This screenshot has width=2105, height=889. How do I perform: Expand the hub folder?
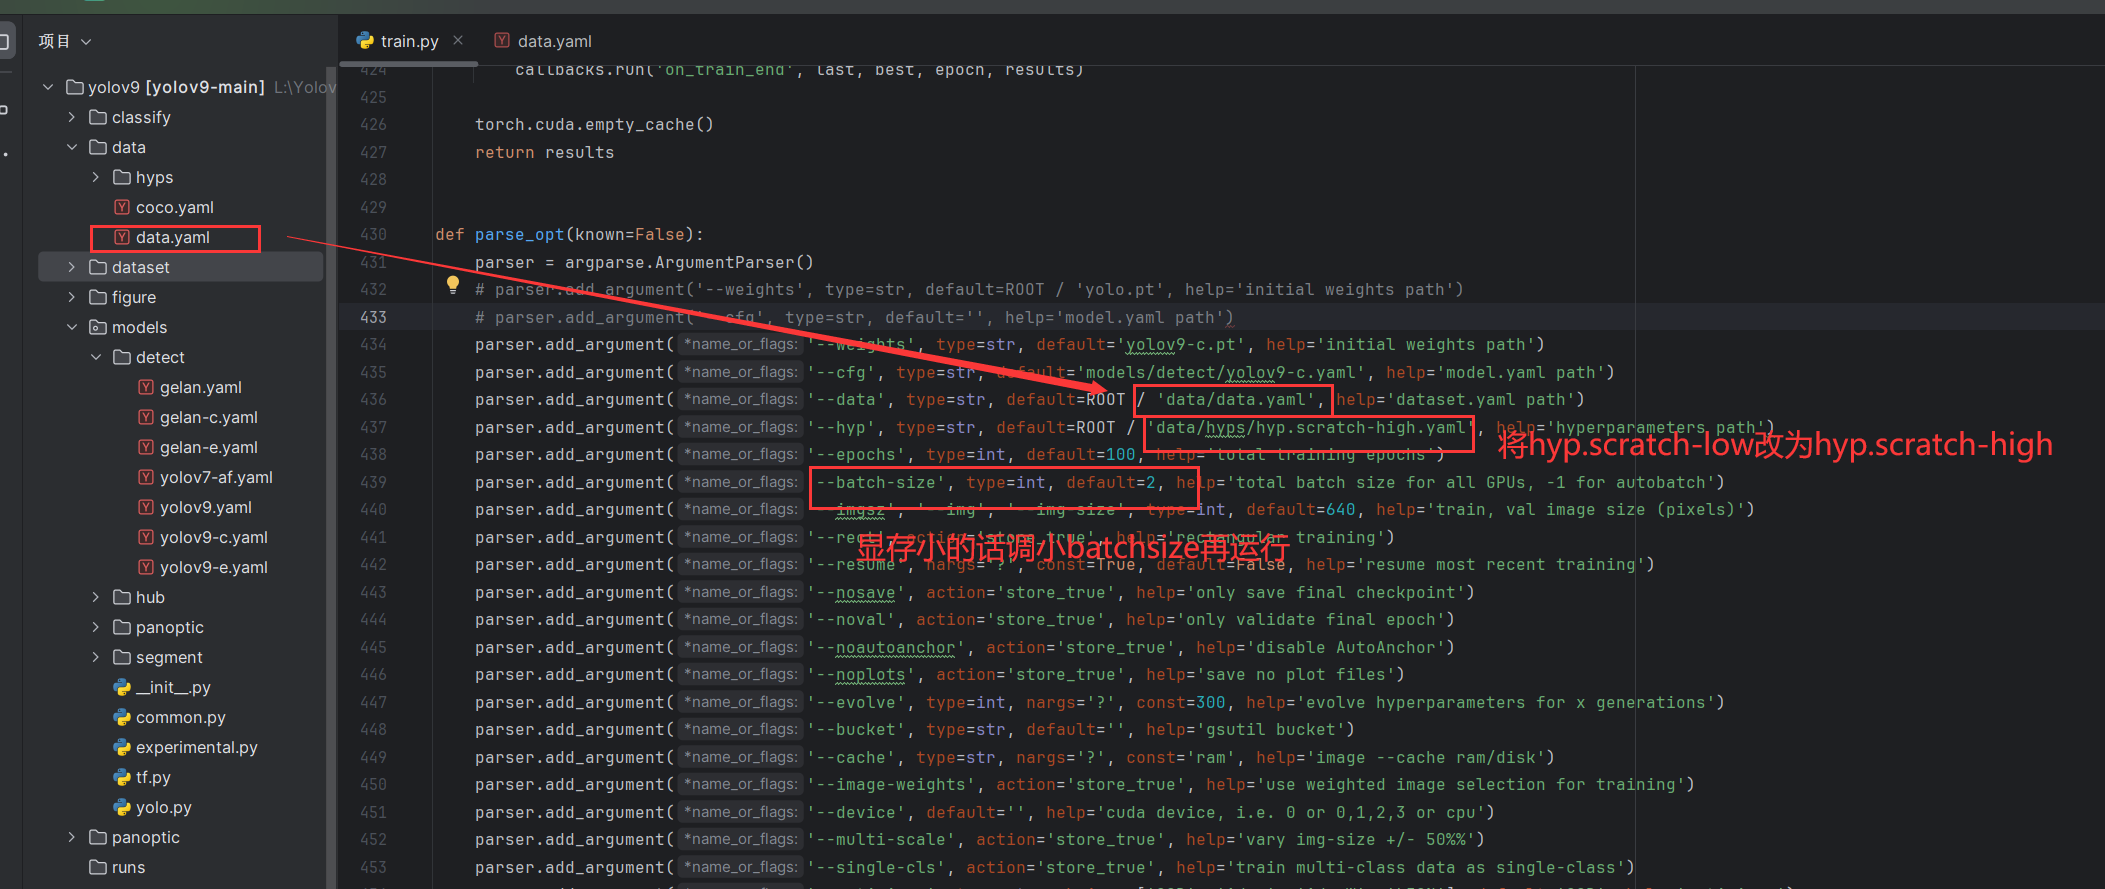(x=96, y=597)
